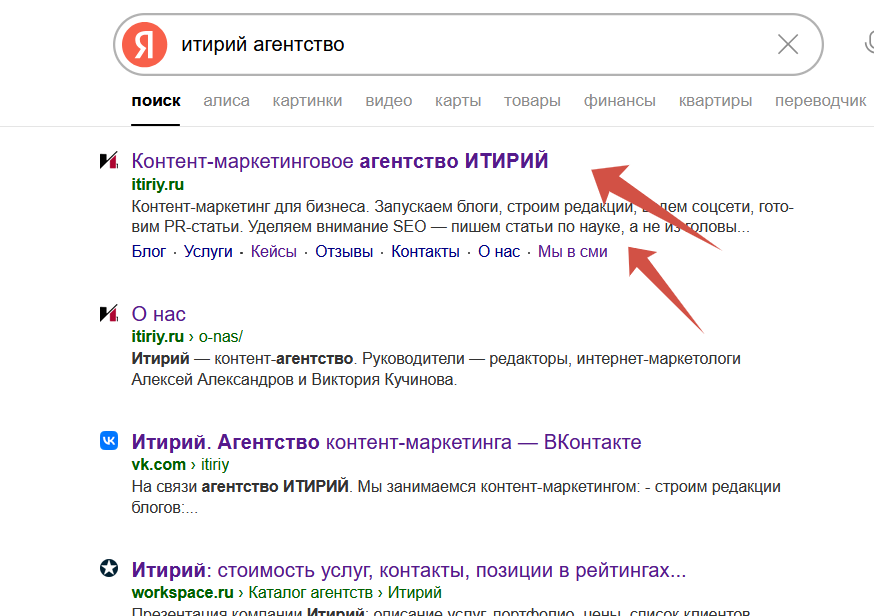Go to the видео tab
The height and width of the screenshot is (616, 874).
388,101
